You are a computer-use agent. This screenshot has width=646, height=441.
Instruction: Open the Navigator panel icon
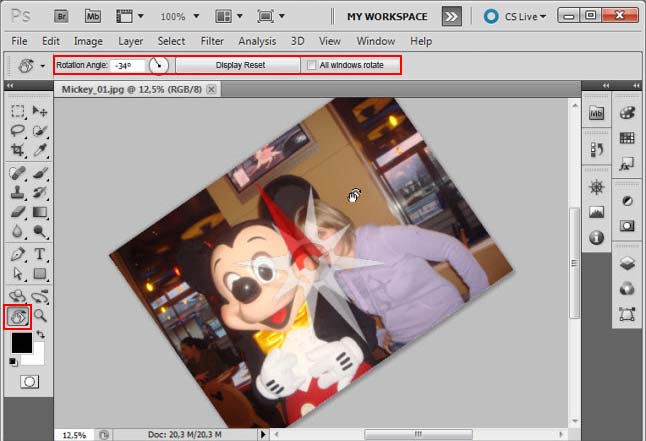(596, 187)
